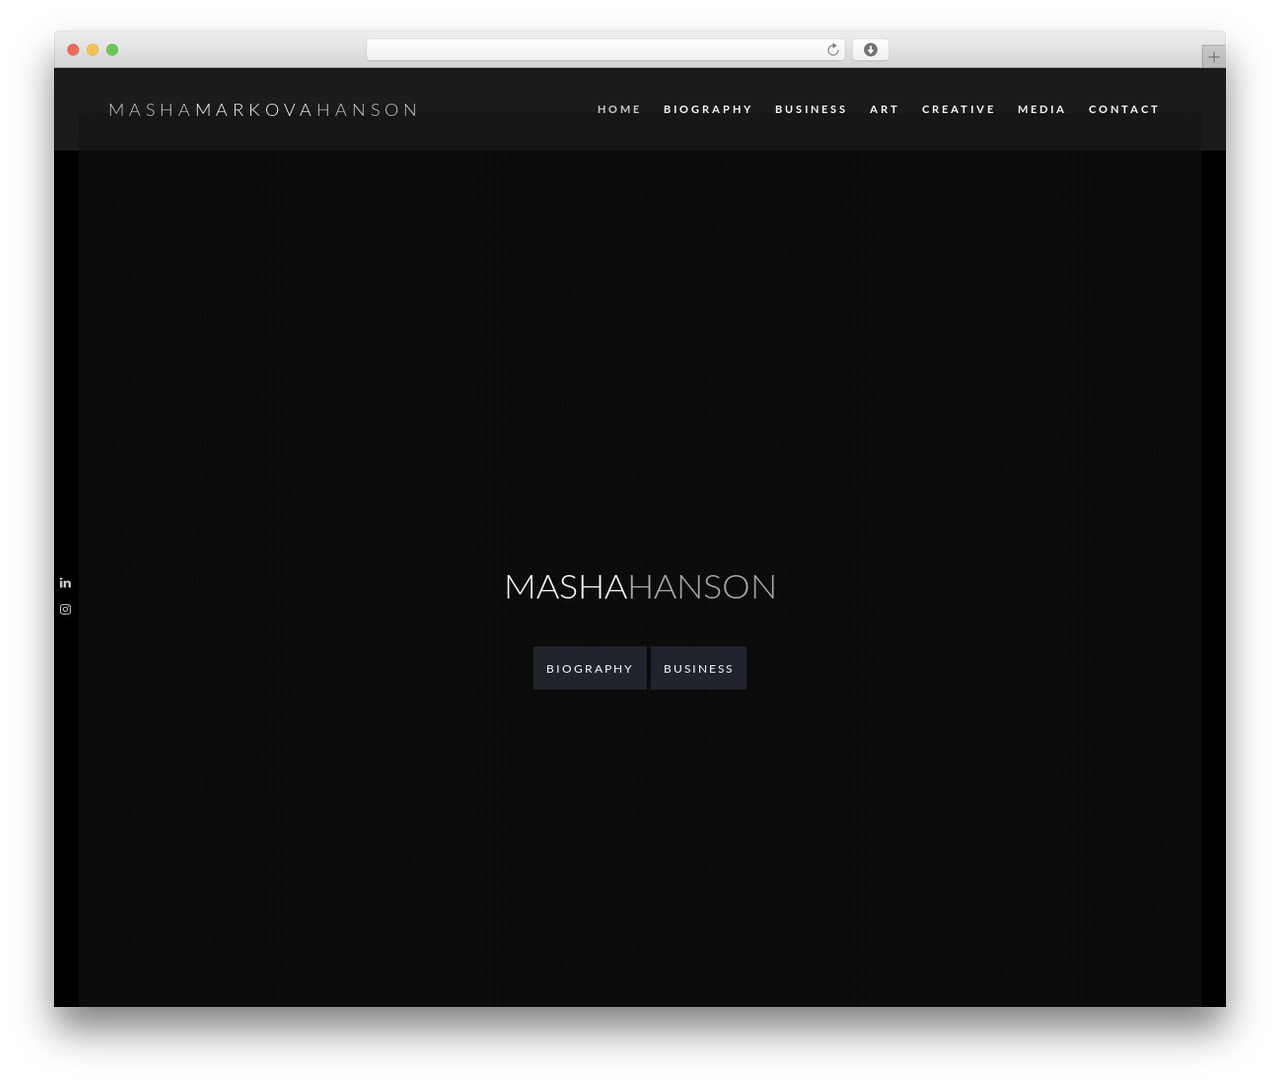Click the Business button below the title
Viewport: 1280px width, 1084px height.
(x=698, y=668)
